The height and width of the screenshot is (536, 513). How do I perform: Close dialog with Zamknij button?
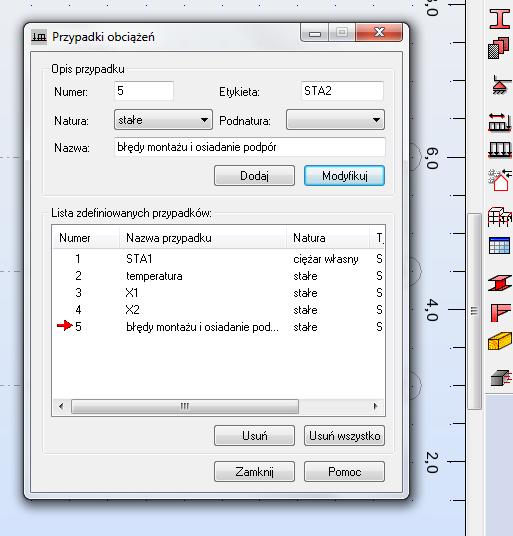click(x=254, y=472)
